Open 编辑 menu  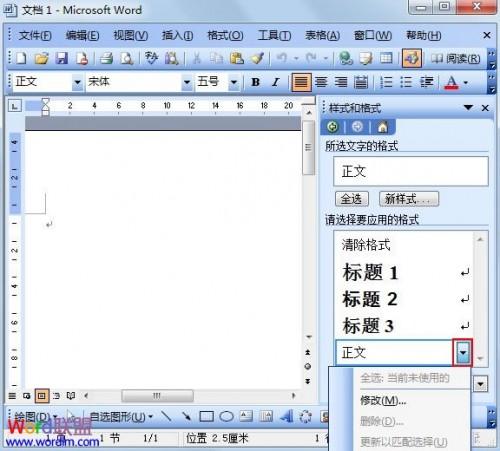click(x=82, y=35)
